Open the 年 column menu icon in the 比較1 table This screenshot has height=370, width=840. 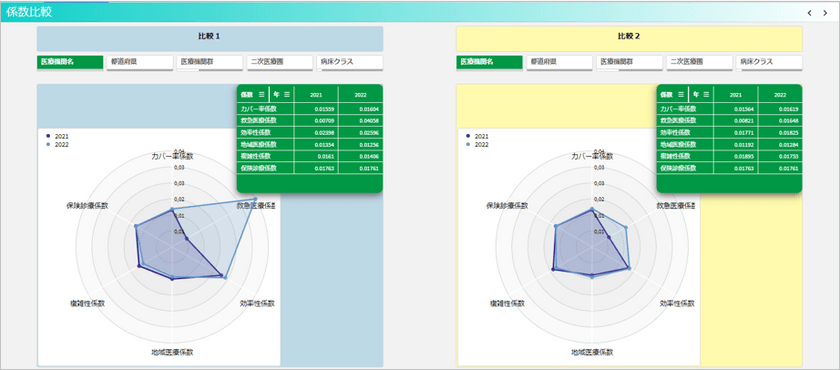click(x=287, y=94)
